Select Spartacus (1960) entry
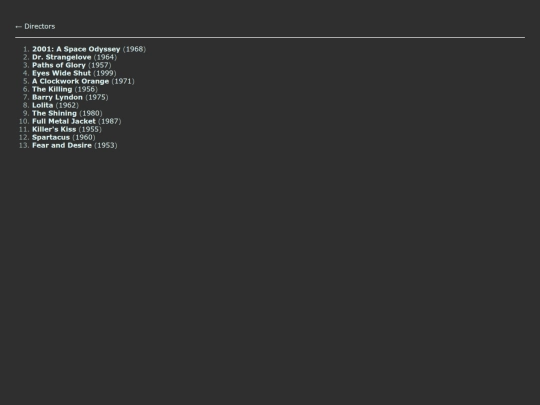The image size is (540, 405). [64, 137]
